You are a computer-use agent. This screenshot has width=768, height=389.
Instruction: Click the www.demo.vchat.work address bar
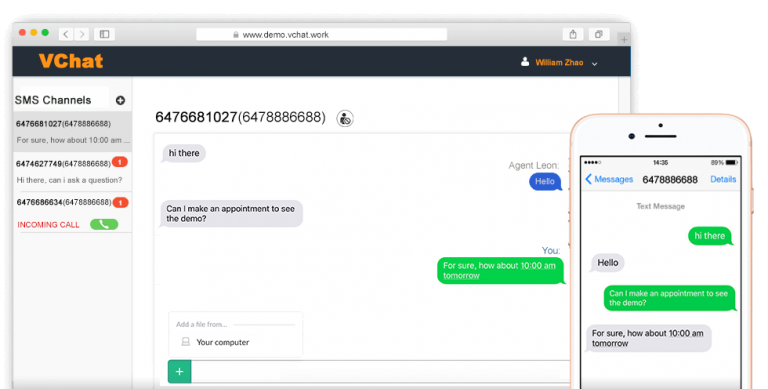321,34
